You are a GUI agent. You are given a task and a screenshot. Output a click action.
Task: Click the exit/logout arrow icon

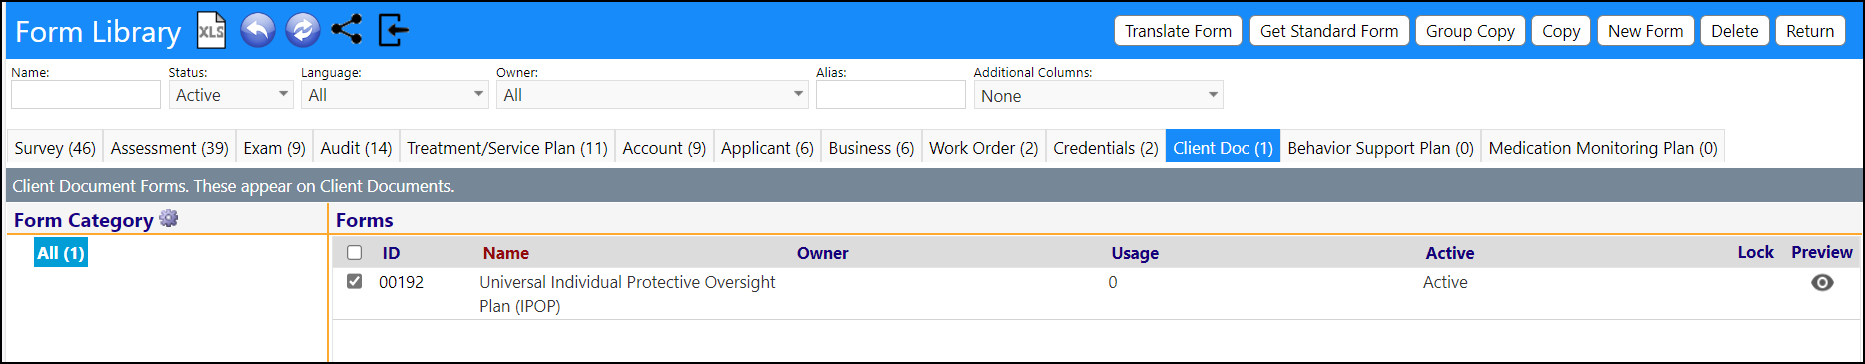394,30
